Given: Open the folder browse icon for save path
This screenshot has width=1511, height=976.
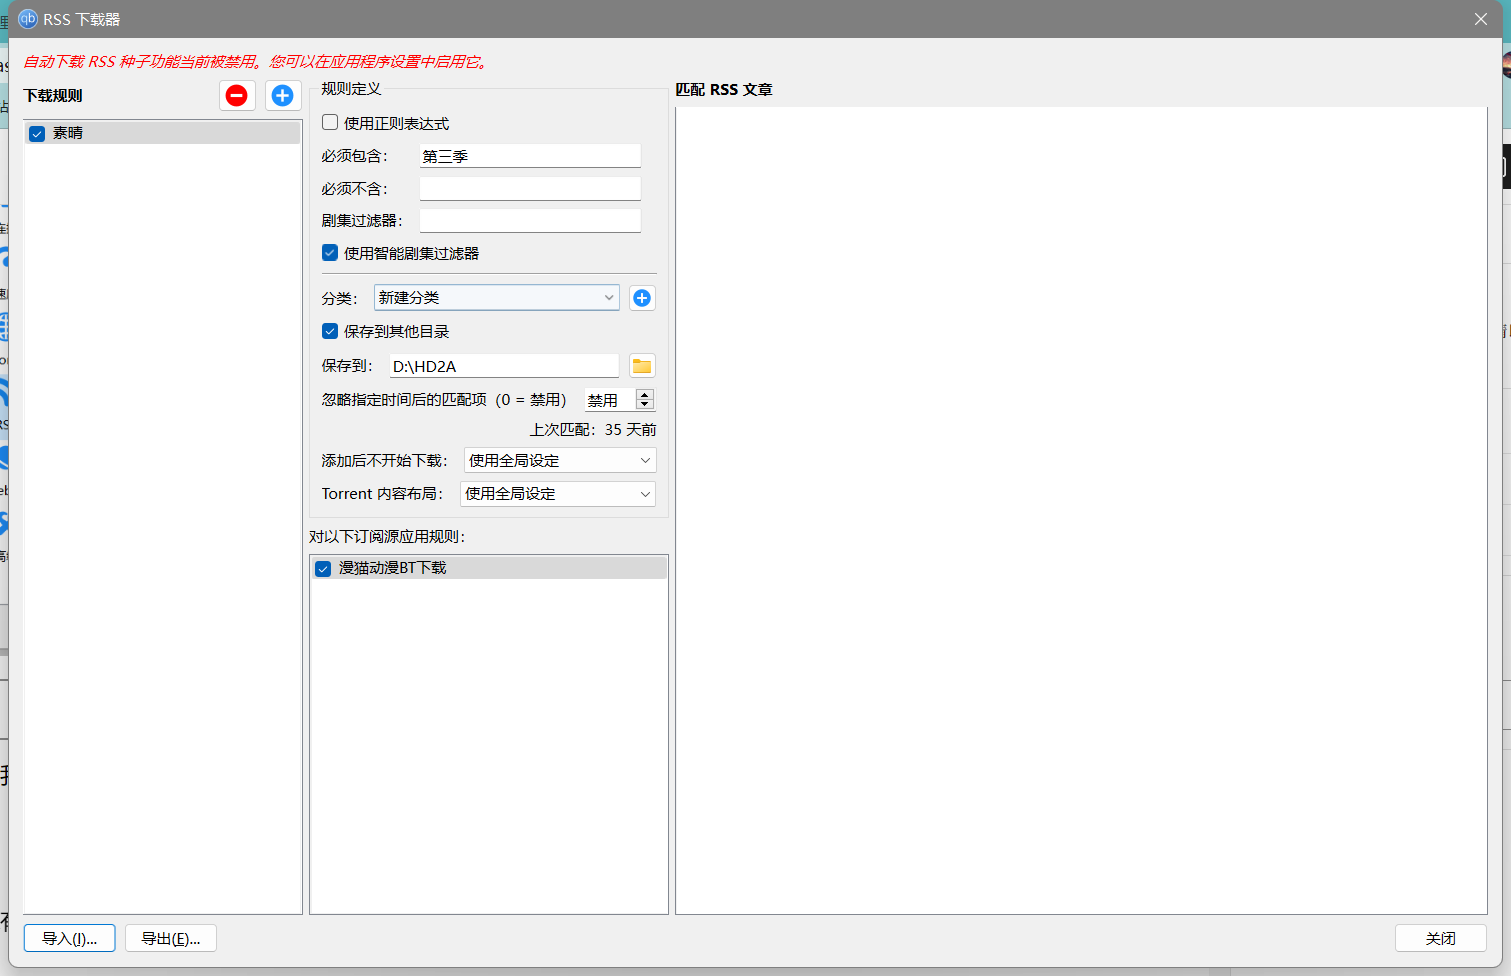Looking at the screenshot, I should [642, 366].
